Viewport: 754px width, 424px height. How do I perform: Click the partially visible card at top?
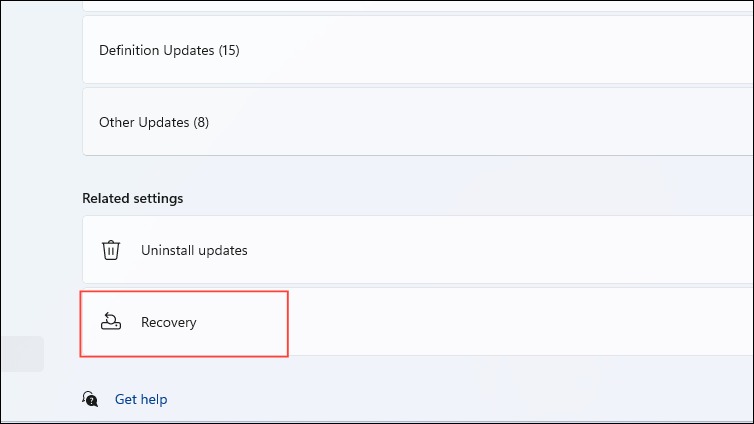click(418, 6)
